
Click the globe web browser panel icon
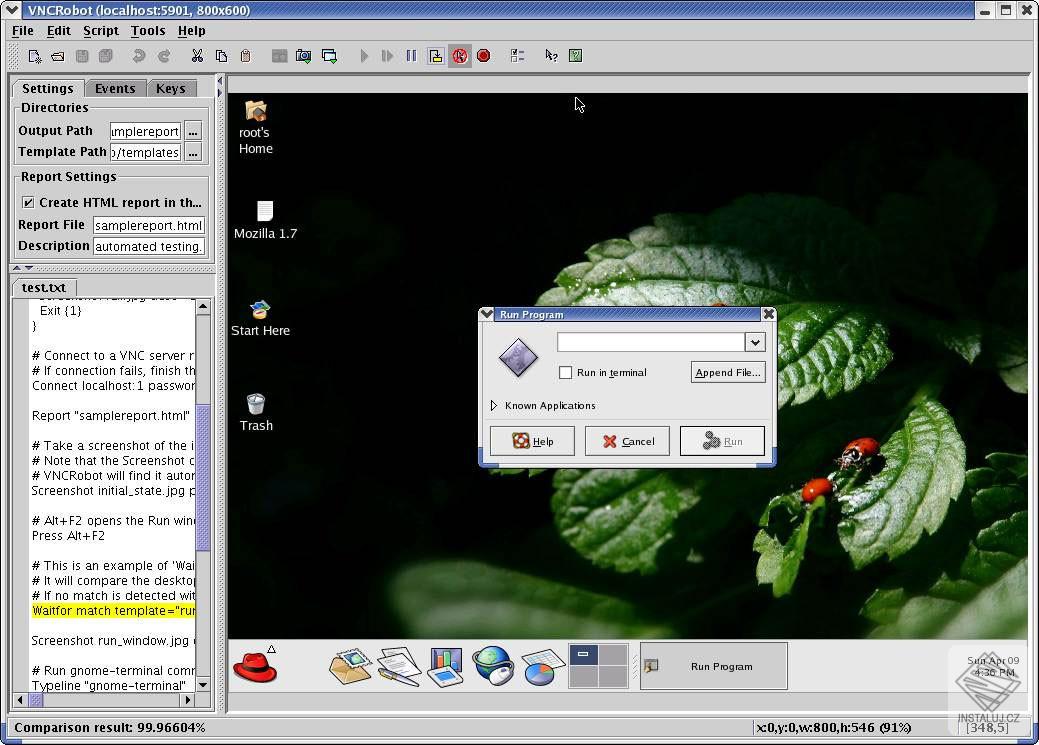493,666
